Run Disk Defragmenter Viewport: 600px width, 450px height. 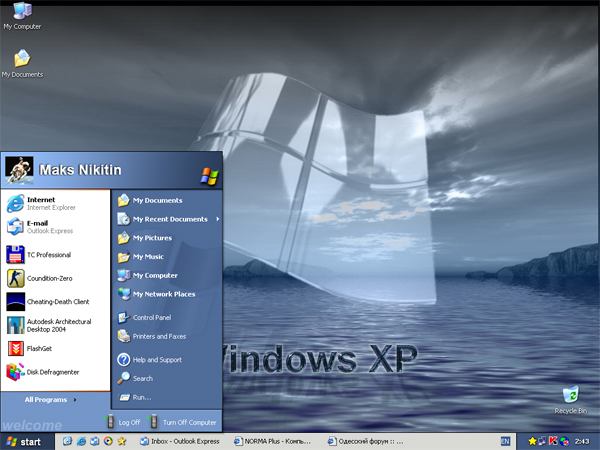click(55, 372)
